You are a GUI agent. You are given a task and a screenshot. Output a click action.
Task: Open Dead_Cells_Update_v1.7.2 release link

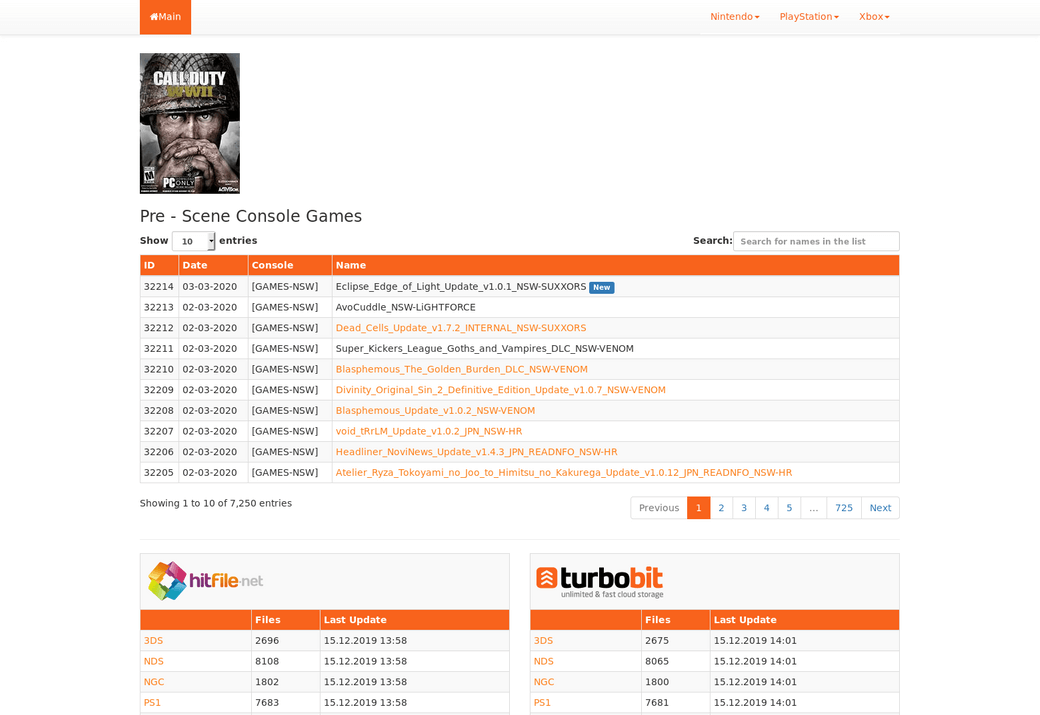[x=461, y=328]
